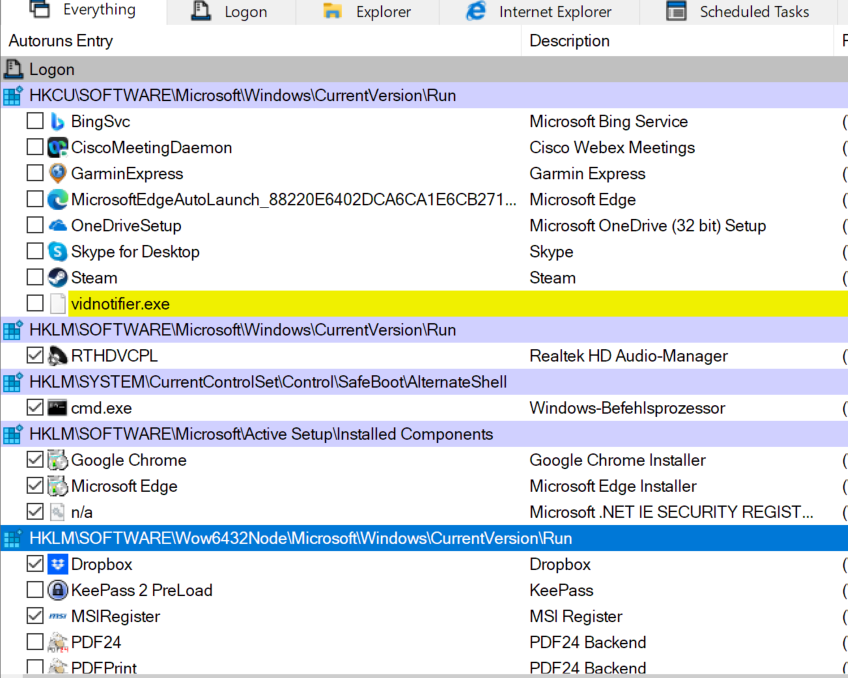Click the Microsoft Edge icon beside MicrosoftEdgeAutoLaunch
Image resolution: width=848 pixels, height=678 pixels.
click(57, 200)
